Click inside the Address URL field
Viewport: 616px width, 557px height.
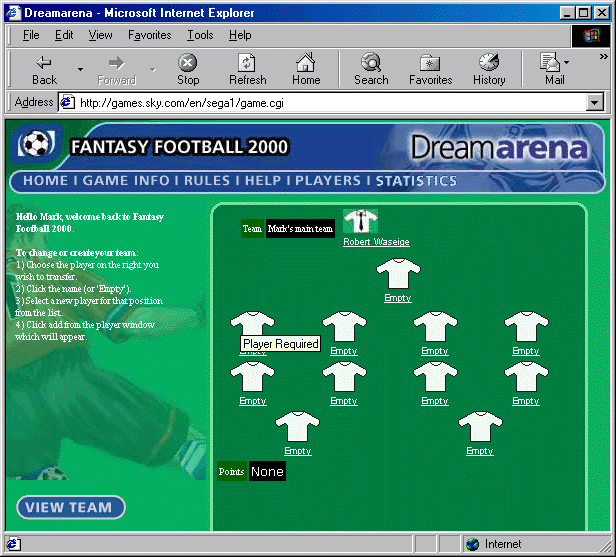[330, 102]
